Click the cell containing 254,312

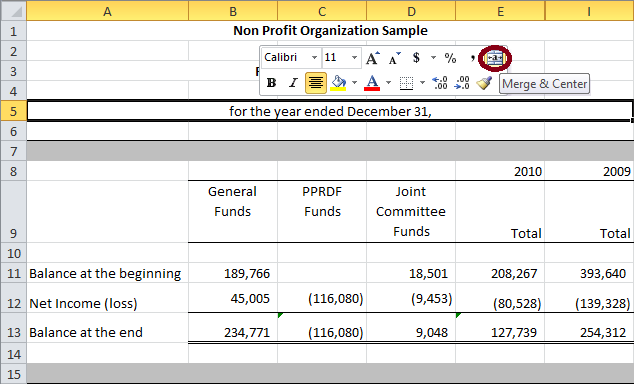point(590,328)
